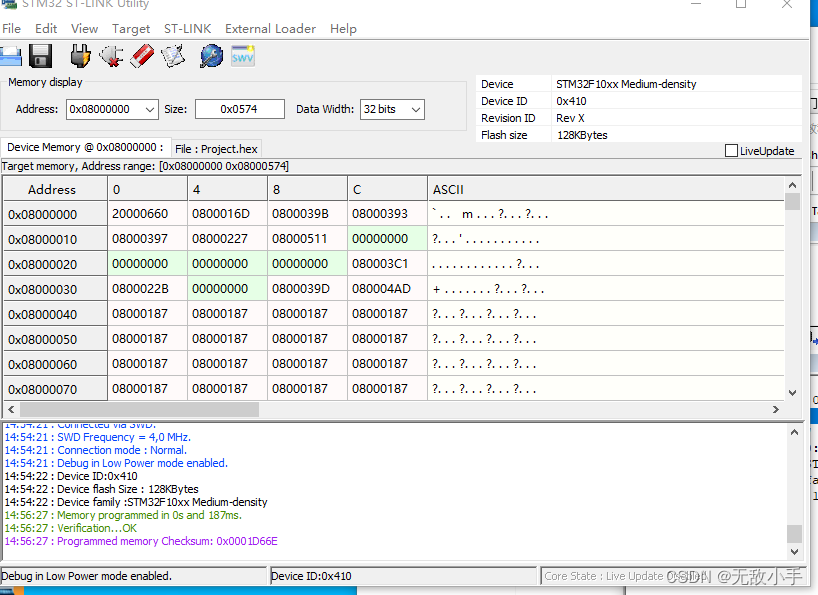Select memory cell 08000397
The image size is (818, 595).
[147, 239]
